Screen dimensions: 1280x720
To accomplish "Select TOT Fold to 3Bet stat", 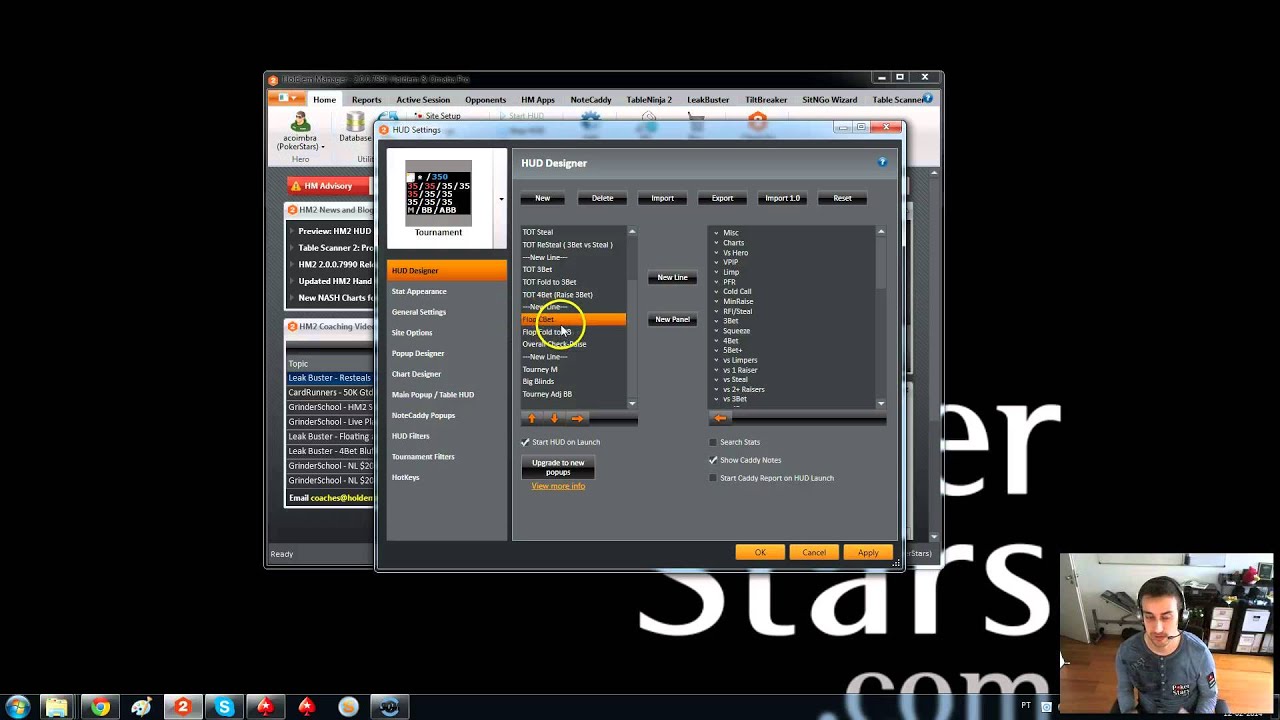I will (573, 282).
